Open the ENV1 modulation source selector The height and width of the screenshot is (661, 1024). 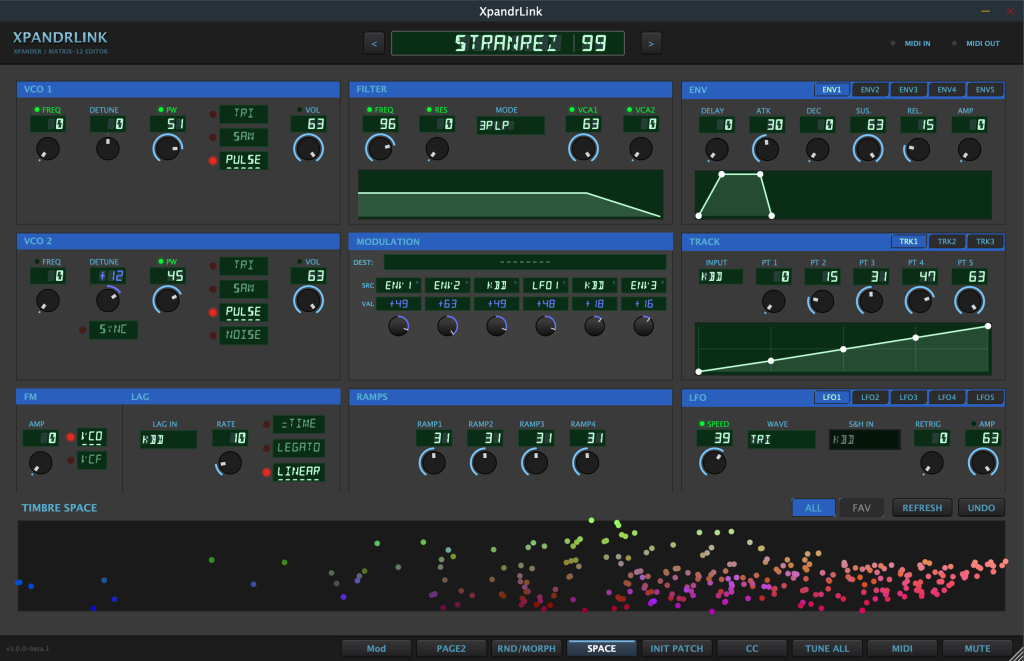(x=398, y=285)
